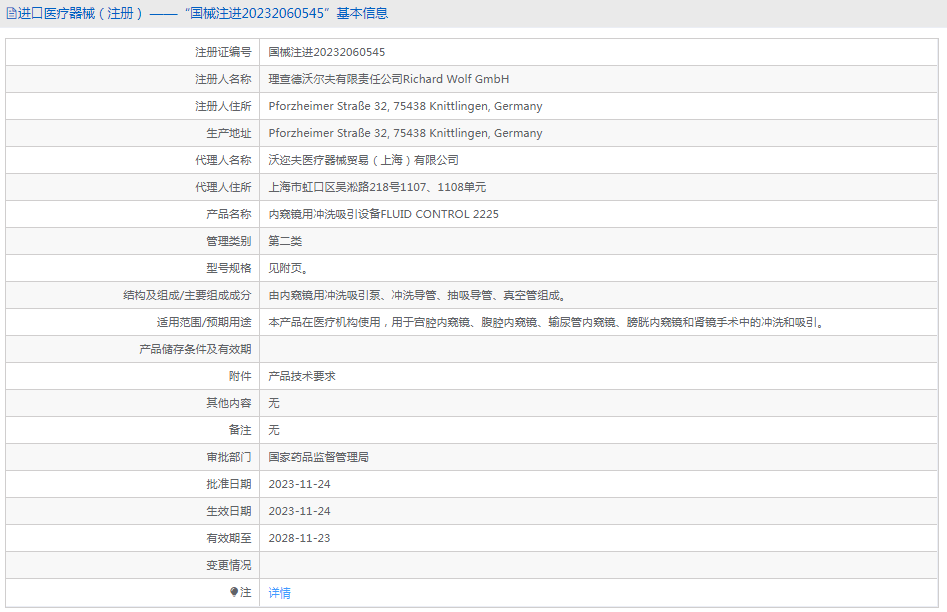Select the 见附页。 model value
Screen dimensions: 947x612
(x=289, y=268)
